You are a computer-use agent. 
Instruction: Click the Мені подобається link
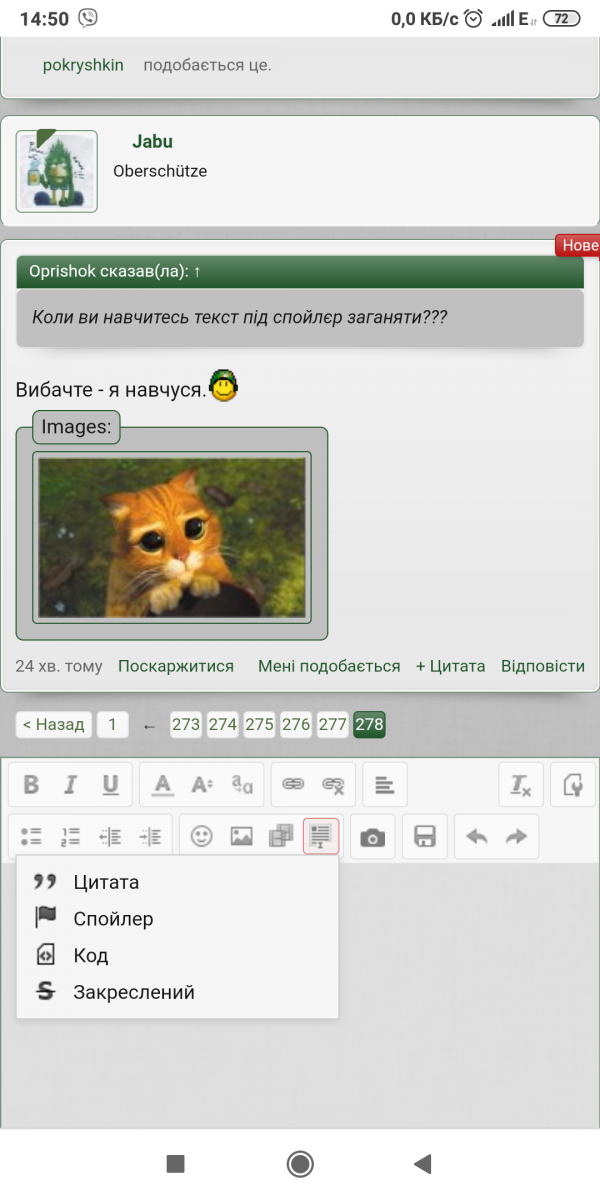[x=329, y=666]
